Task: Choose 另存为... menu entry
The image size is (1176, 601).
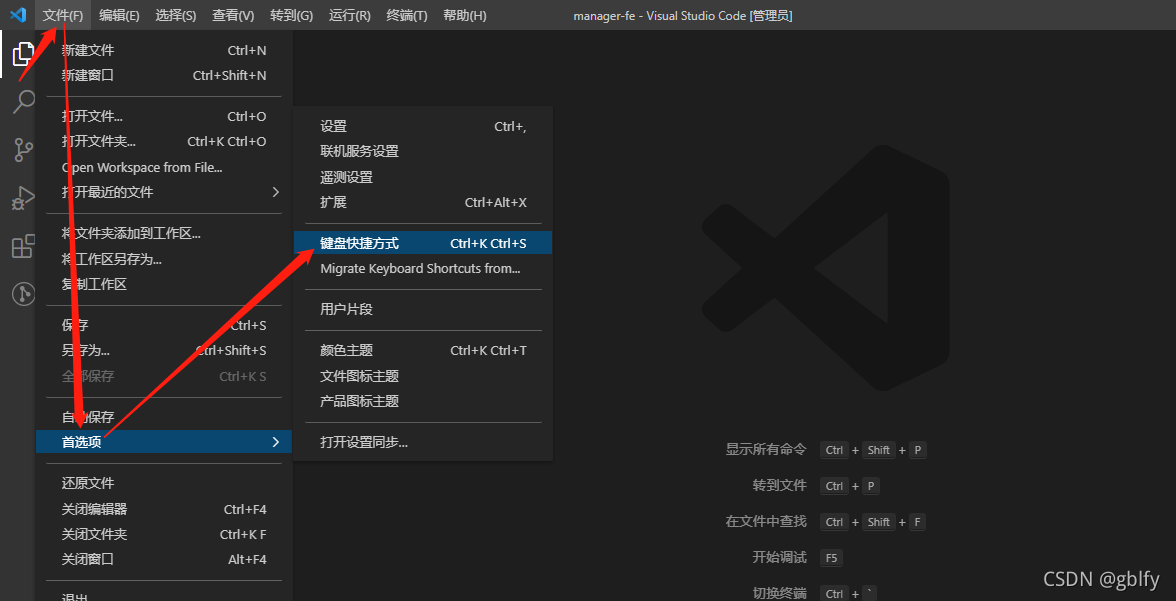Action: coord(164,350)
